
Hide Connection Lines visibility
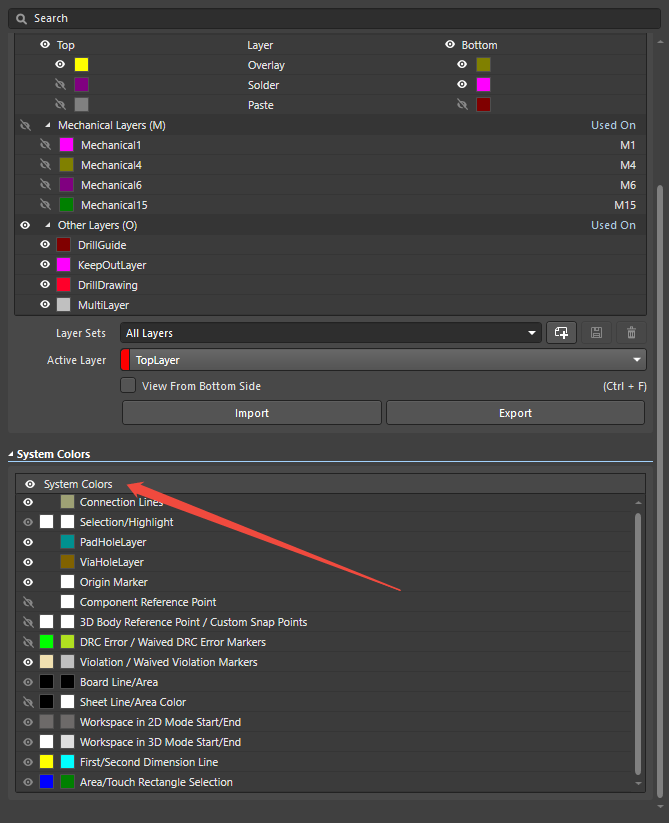[28, 502]
